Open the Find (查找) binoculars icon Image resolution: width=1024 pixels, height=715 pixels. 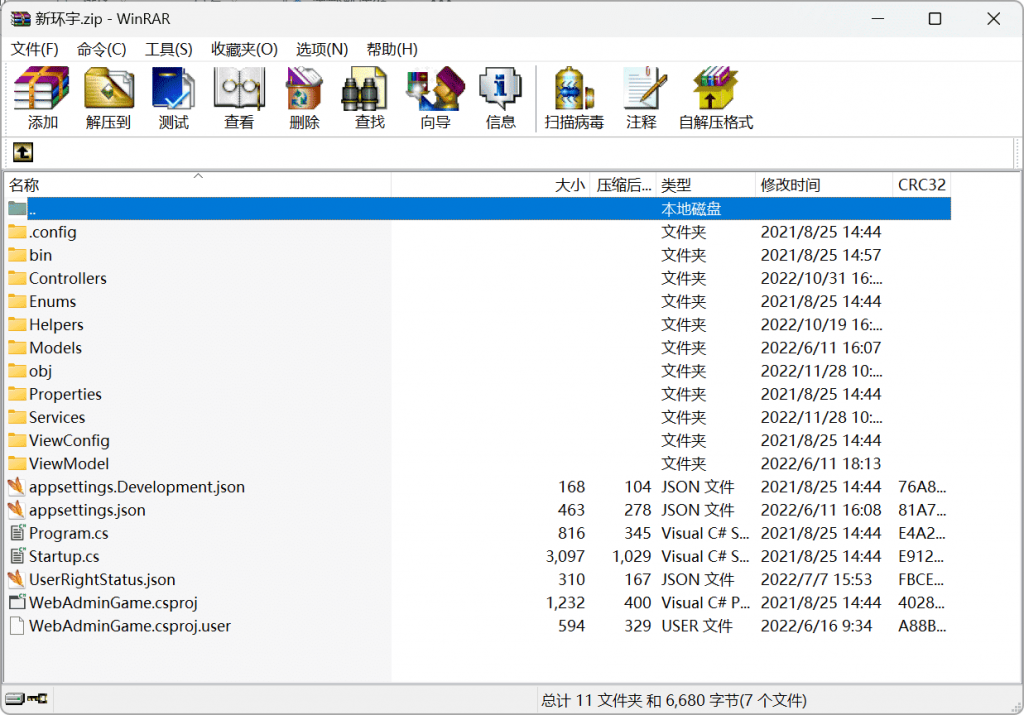pyautogui.click(x=369, y=98)
